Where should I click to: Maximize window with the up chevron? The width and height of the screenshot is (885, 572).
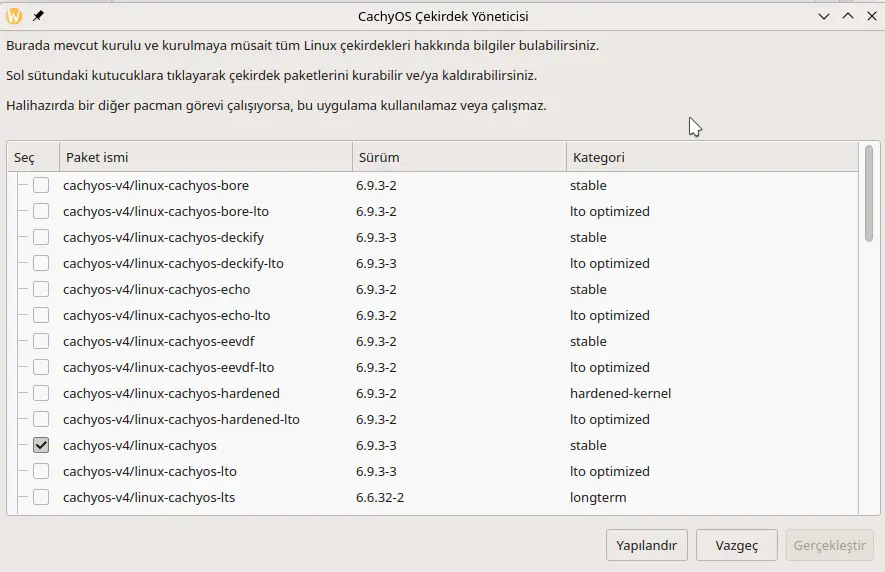(x=848, y=16)
